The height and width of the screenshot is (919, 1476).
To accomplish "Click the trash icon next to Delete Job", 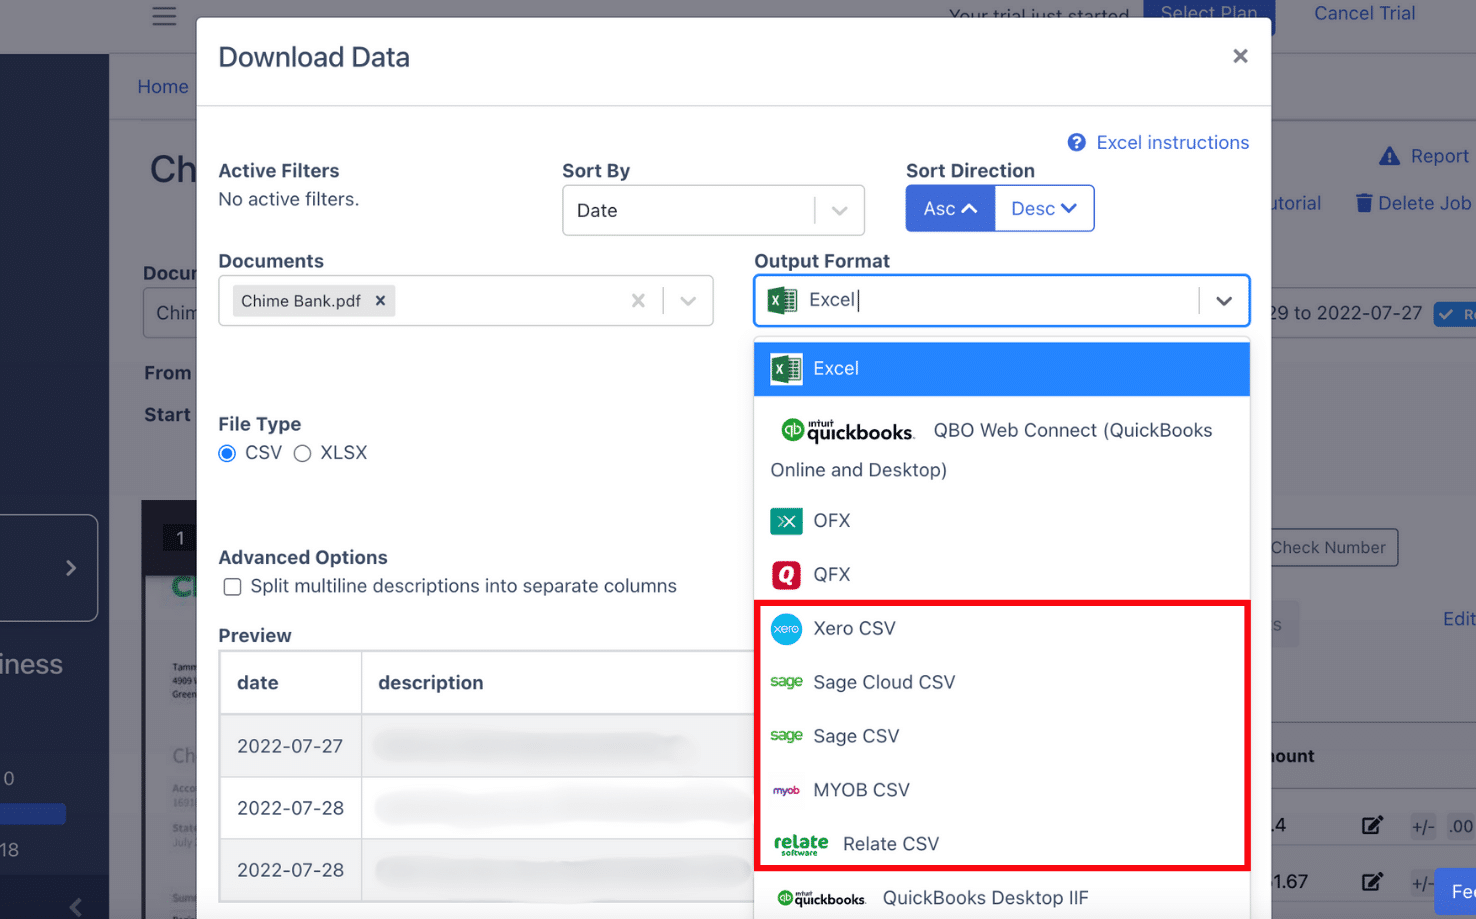I will tap(1364, 202).
